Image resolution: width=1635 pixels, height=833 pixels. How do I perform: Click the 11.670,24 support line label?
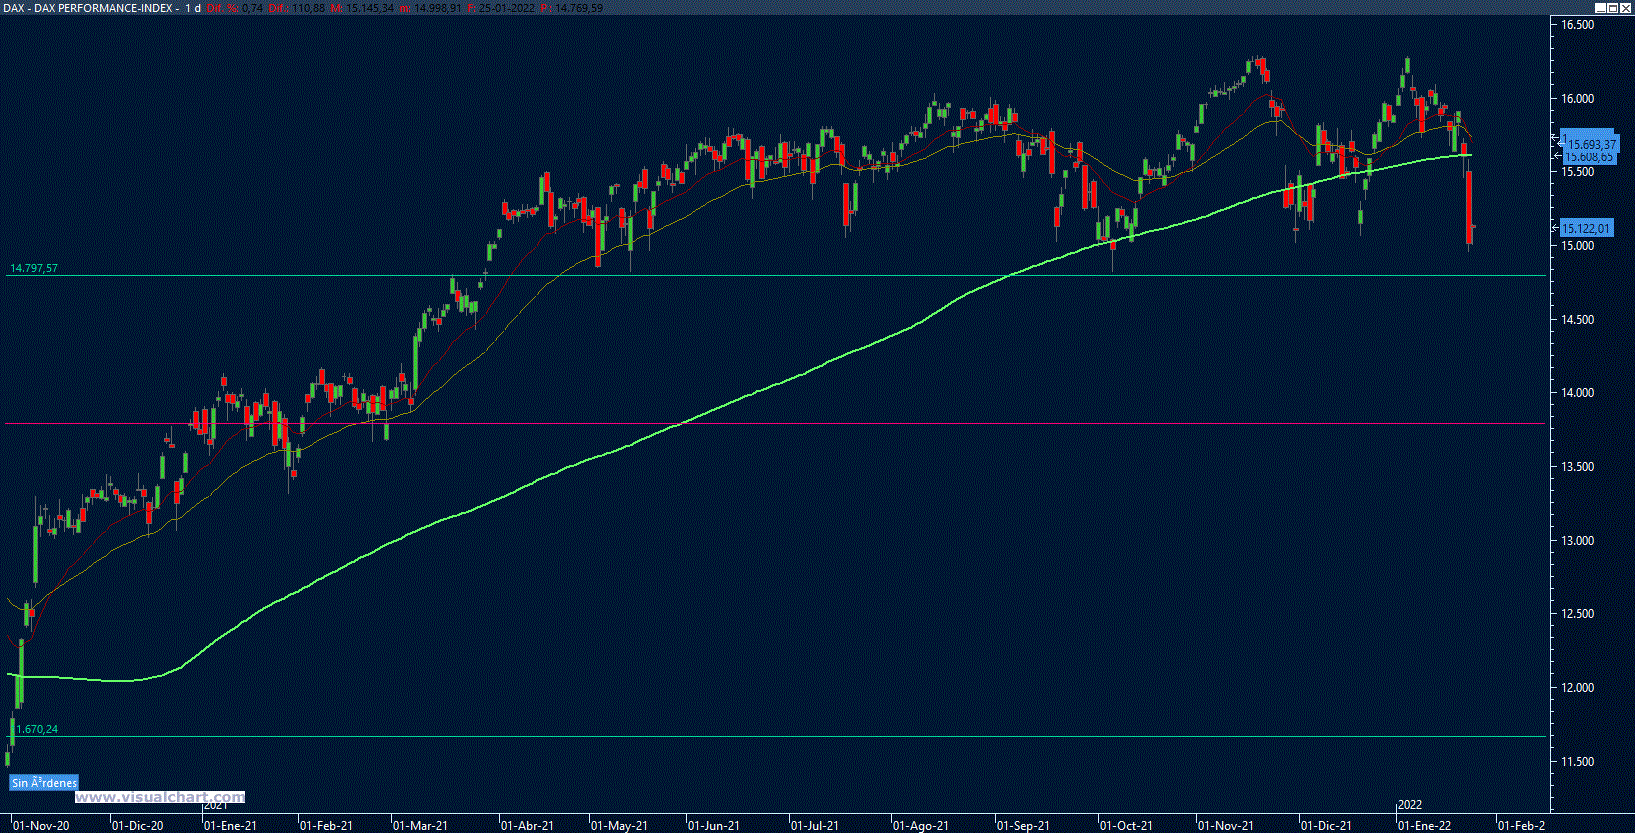pos(36,729)
